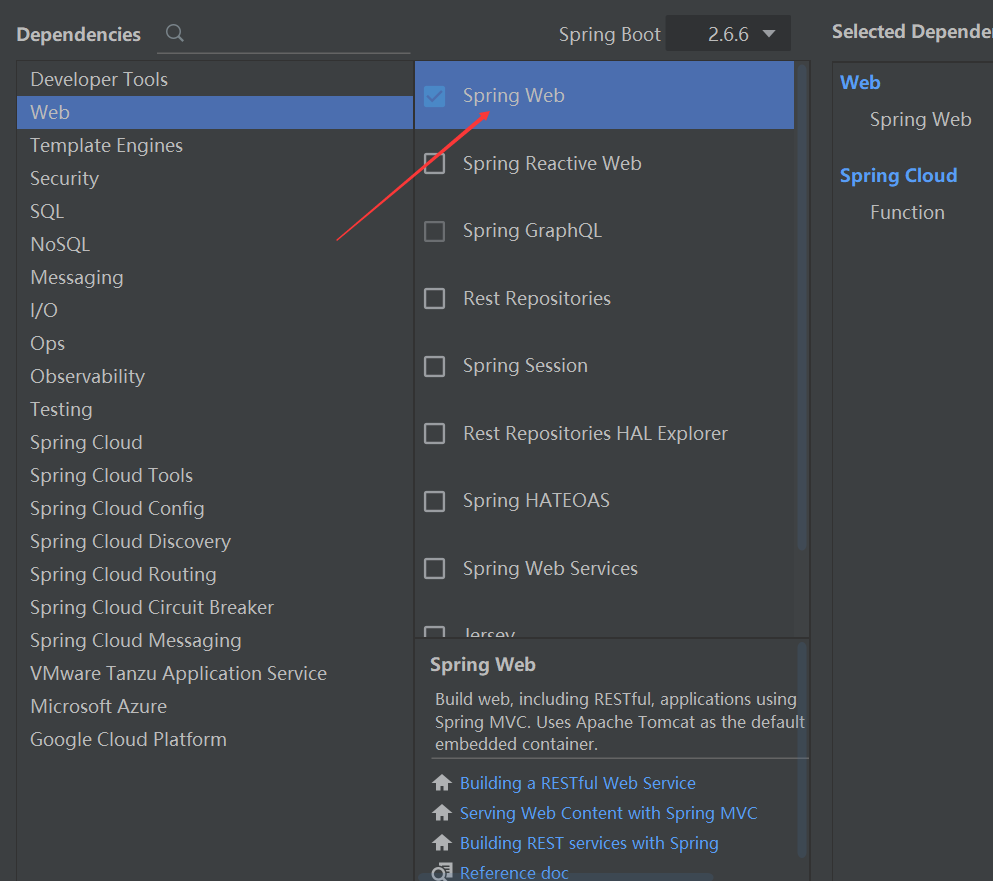Choose the Google Cloud Platform category

pyautogui.click(x=215, y=739)
